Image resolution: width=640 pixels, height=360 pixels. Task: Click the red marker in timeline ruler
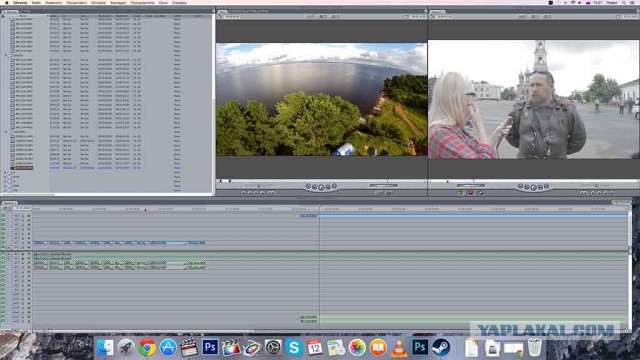145,210
